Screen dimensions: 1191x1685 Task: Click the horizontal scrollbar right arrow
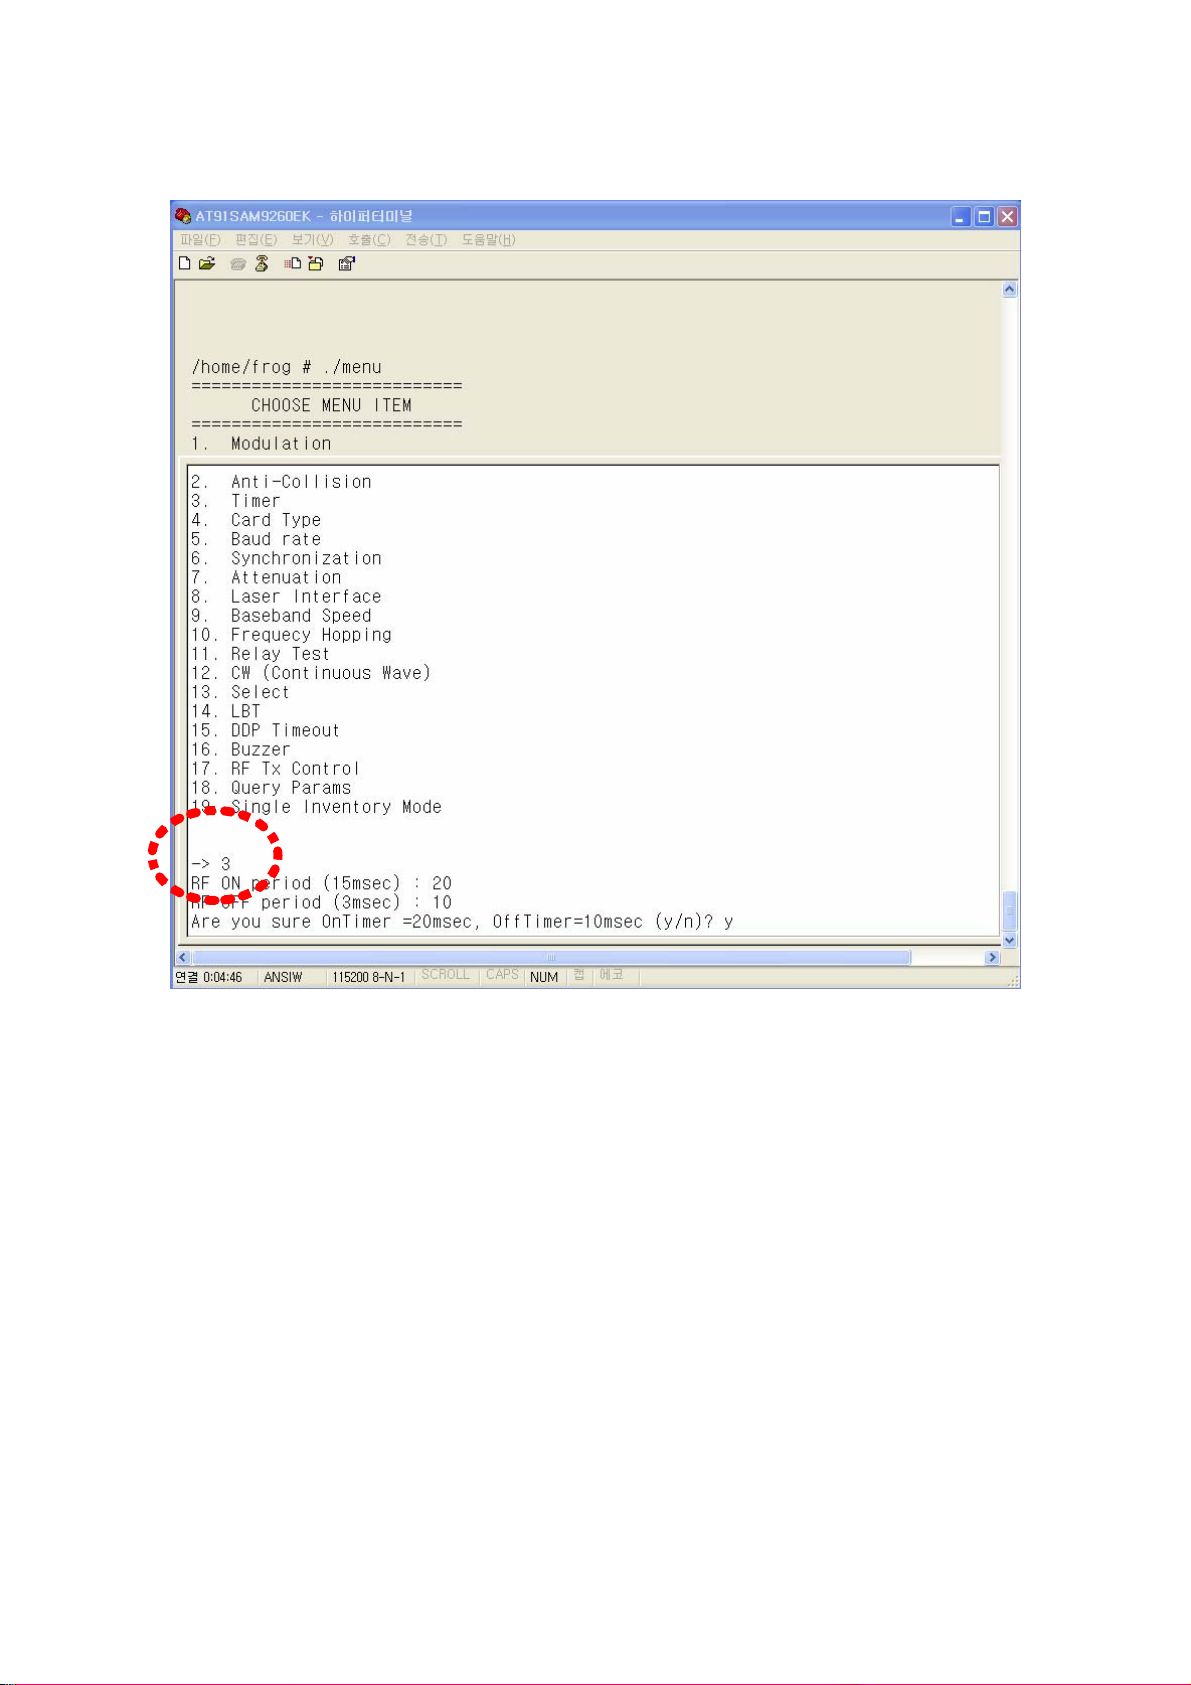tap(992, 958)
